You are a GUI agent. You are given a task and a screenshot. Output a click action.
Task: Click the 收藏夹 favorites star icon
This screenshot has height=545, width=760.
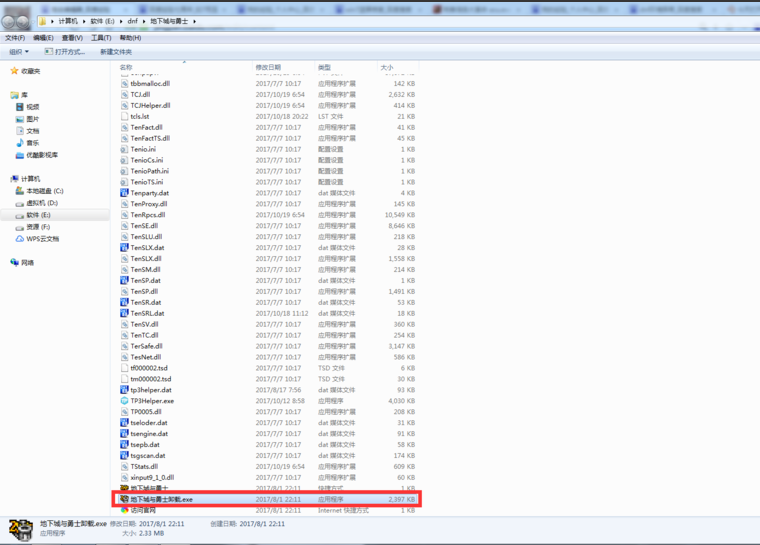(14, 71)
